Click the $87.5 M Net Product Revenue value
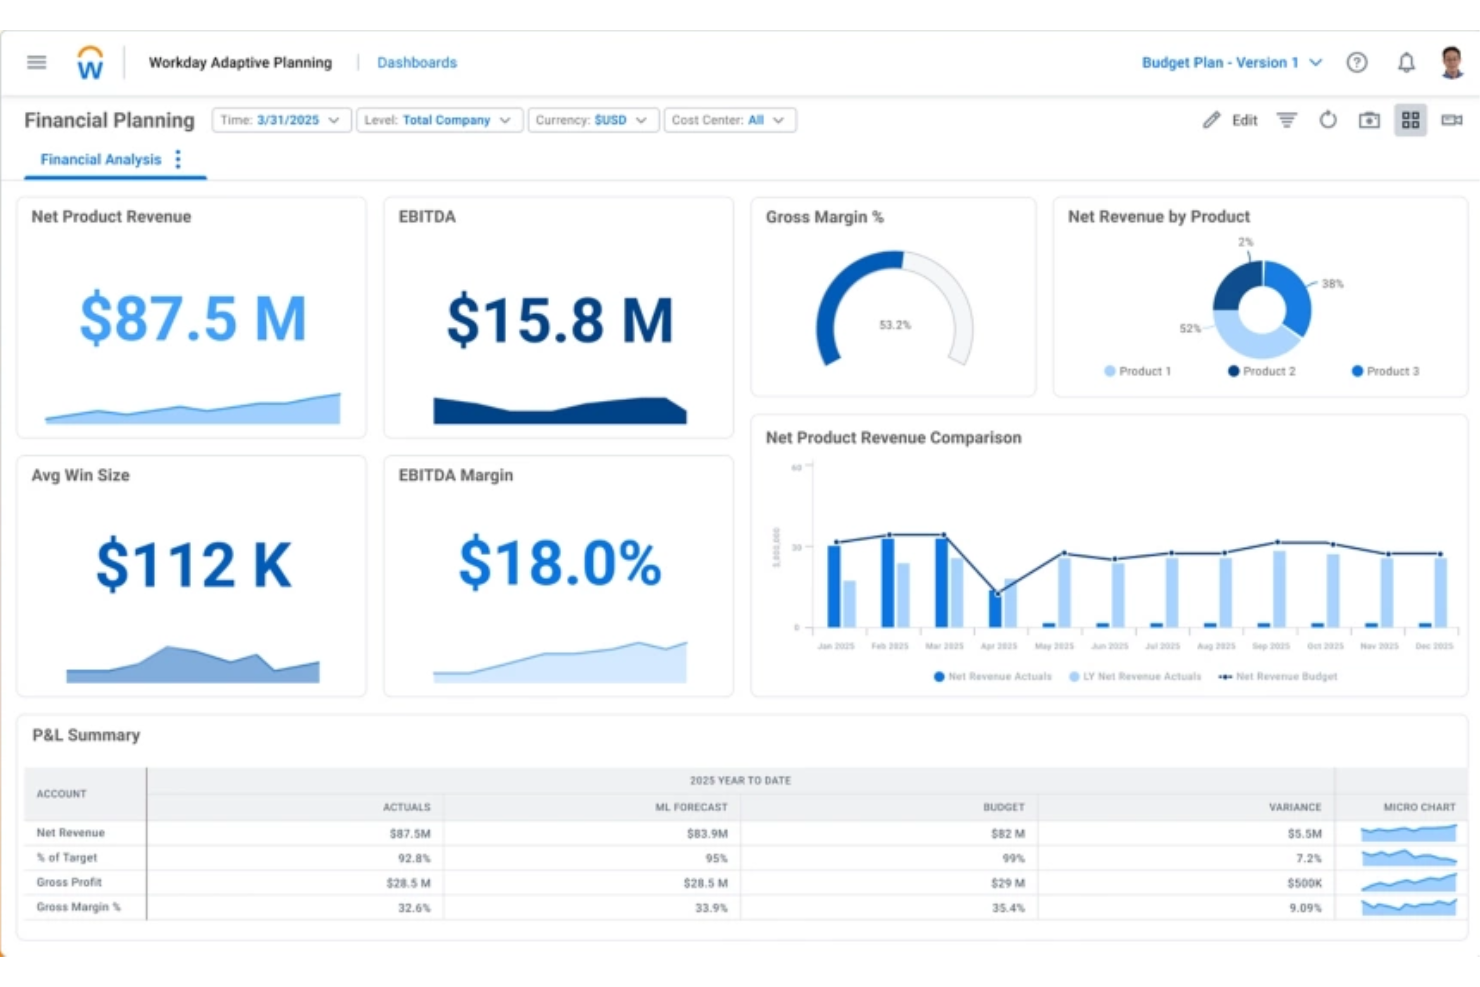 click(193, 318)
